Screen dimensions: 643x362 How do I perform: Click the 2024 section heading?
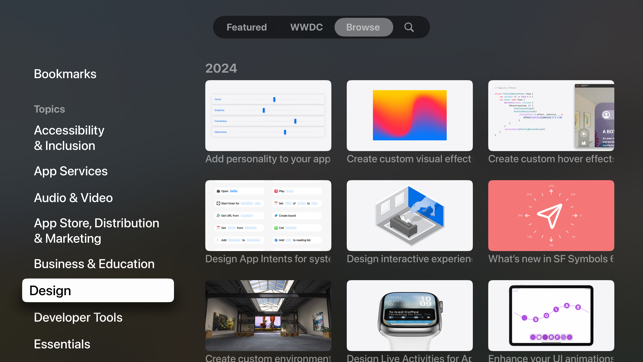click(221, 68)
